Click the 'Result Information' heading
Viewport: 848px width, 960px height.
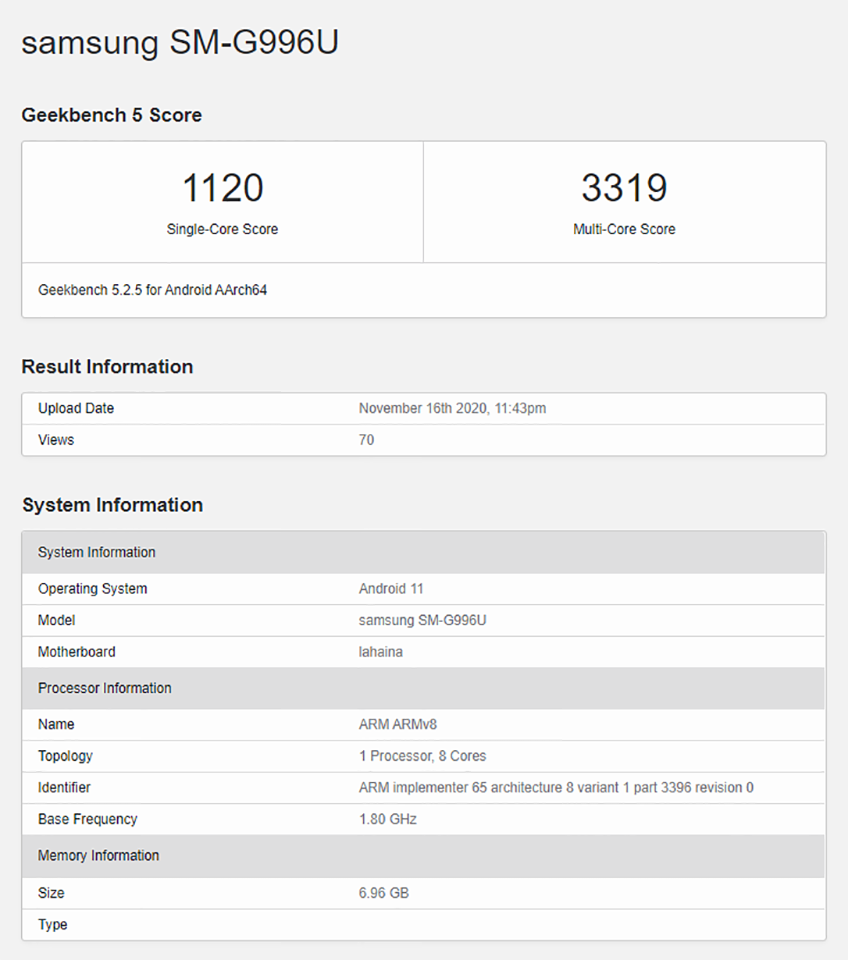pyautogui.click(x=107, y=367)
